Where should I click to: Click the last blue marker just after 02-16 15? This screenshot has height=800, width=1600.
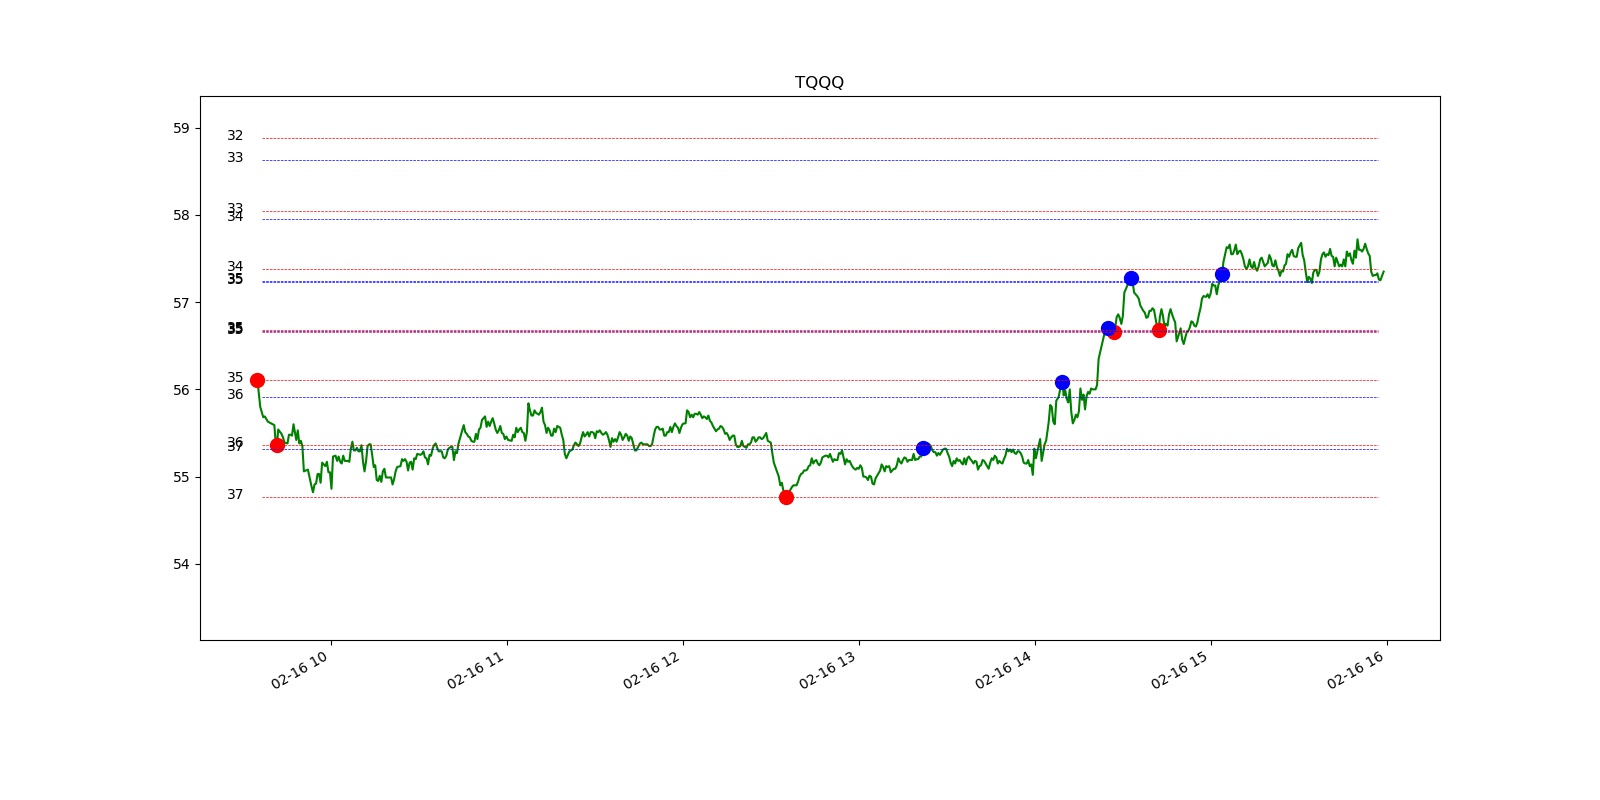click(1222, 274)
